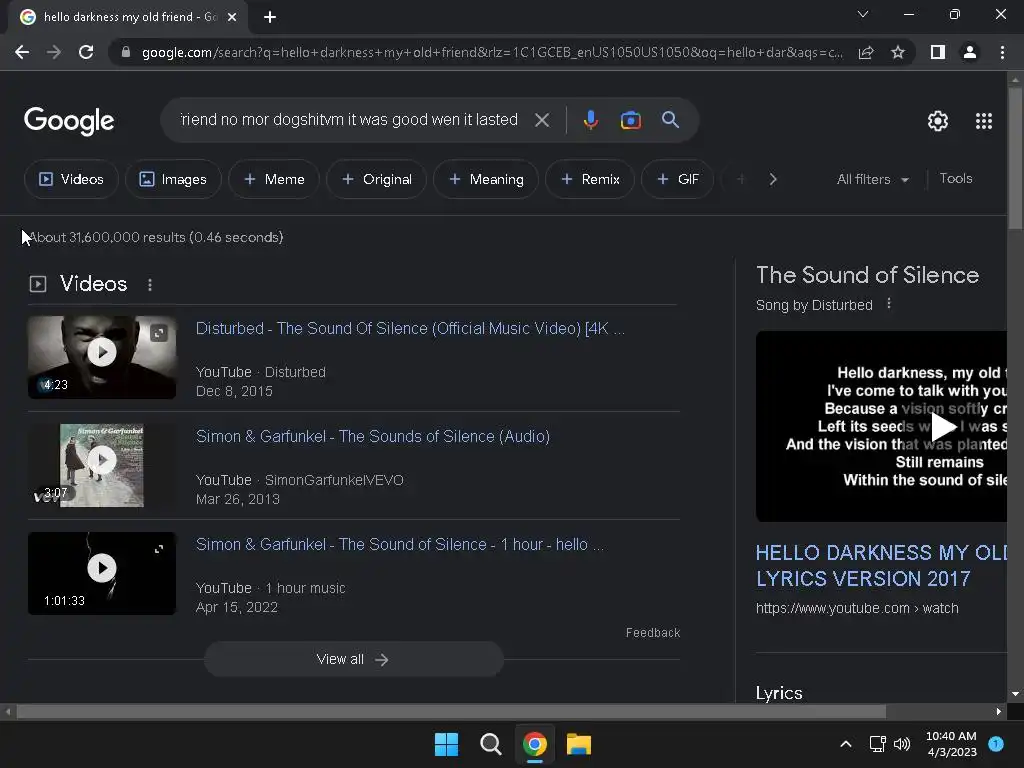The image size is (1024, 768).
Task: Show more filter chips with right arrow
Action: (x=773, y=179)
